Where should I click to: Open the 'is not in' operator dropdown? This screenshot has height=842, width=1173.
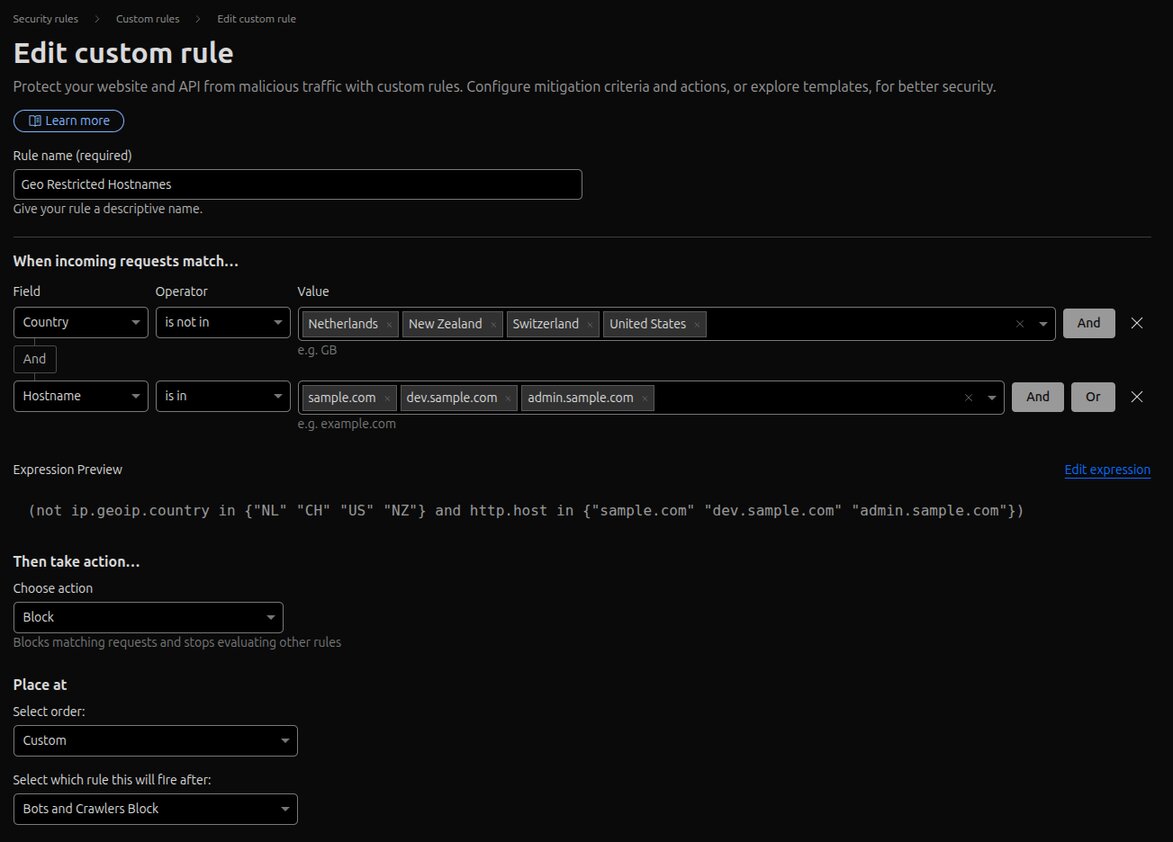pyautogui.click(x=223, y=323)
